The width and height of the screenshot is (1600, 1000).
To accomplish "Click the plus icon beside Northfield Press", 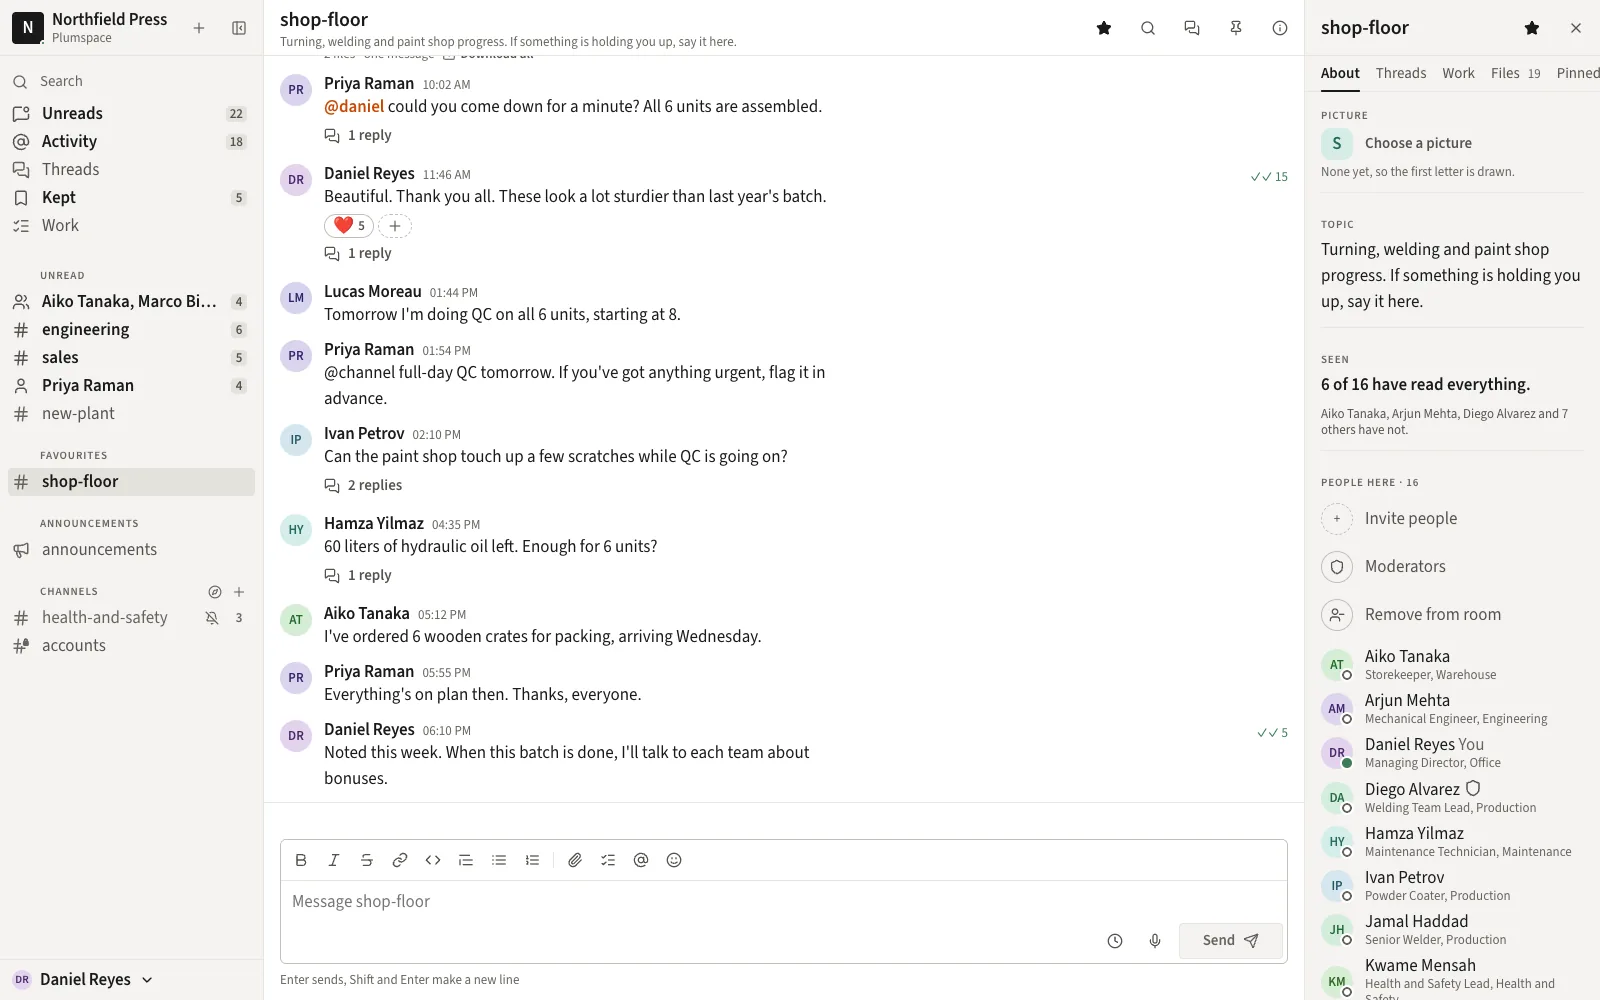I will (x=199, y=28).
